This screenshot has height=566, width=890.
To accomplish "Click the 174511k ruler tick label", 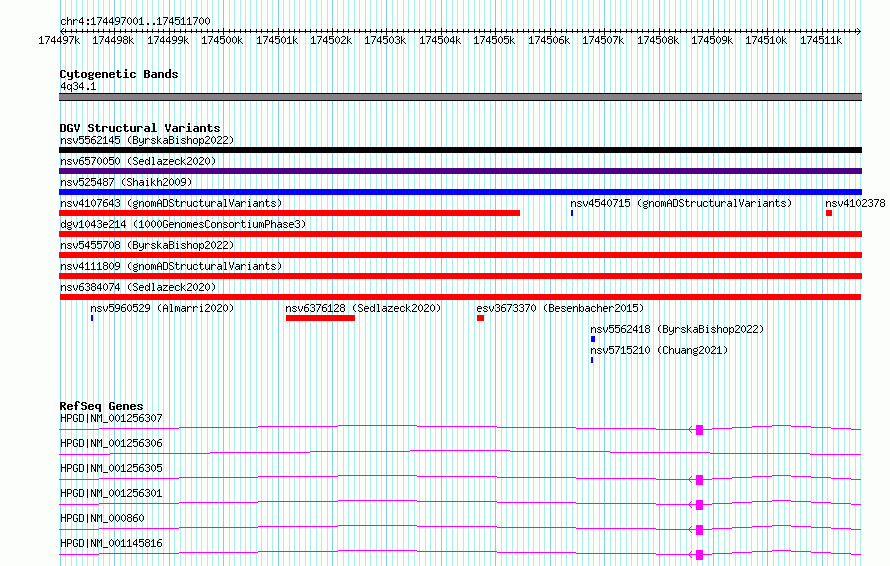I will click(821, 40).
